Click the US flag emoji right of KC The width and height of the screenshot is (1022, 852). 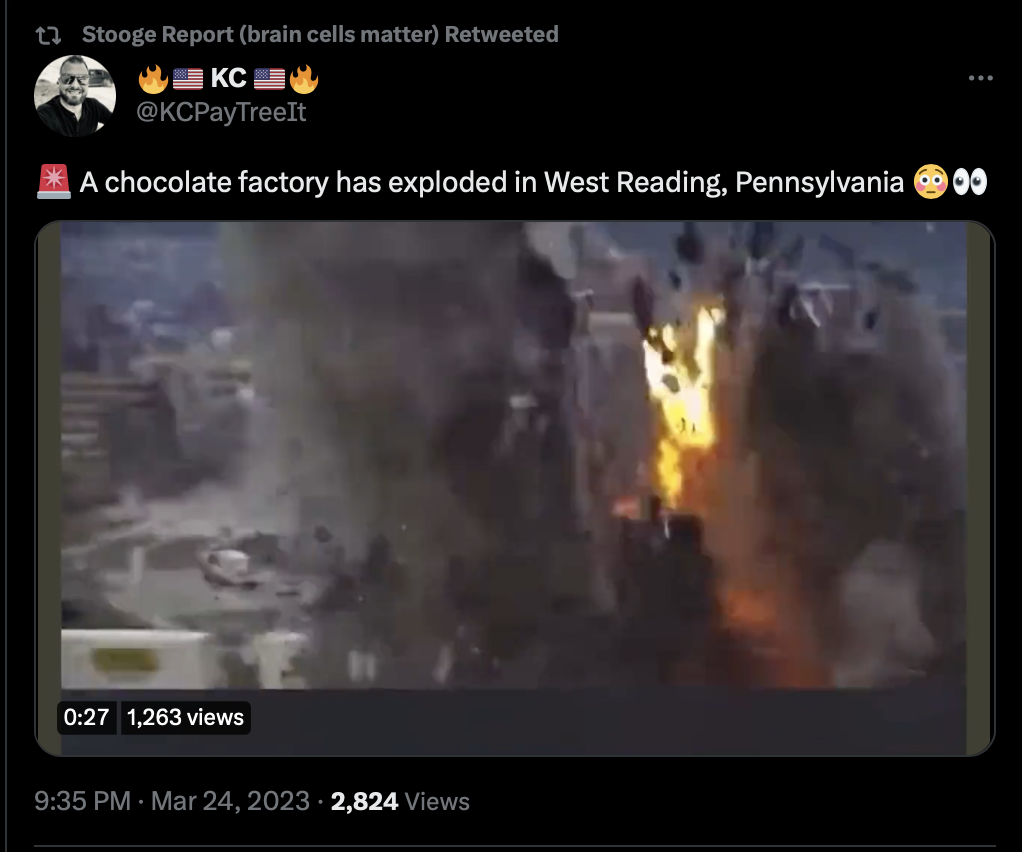click(x=269, y=79)
